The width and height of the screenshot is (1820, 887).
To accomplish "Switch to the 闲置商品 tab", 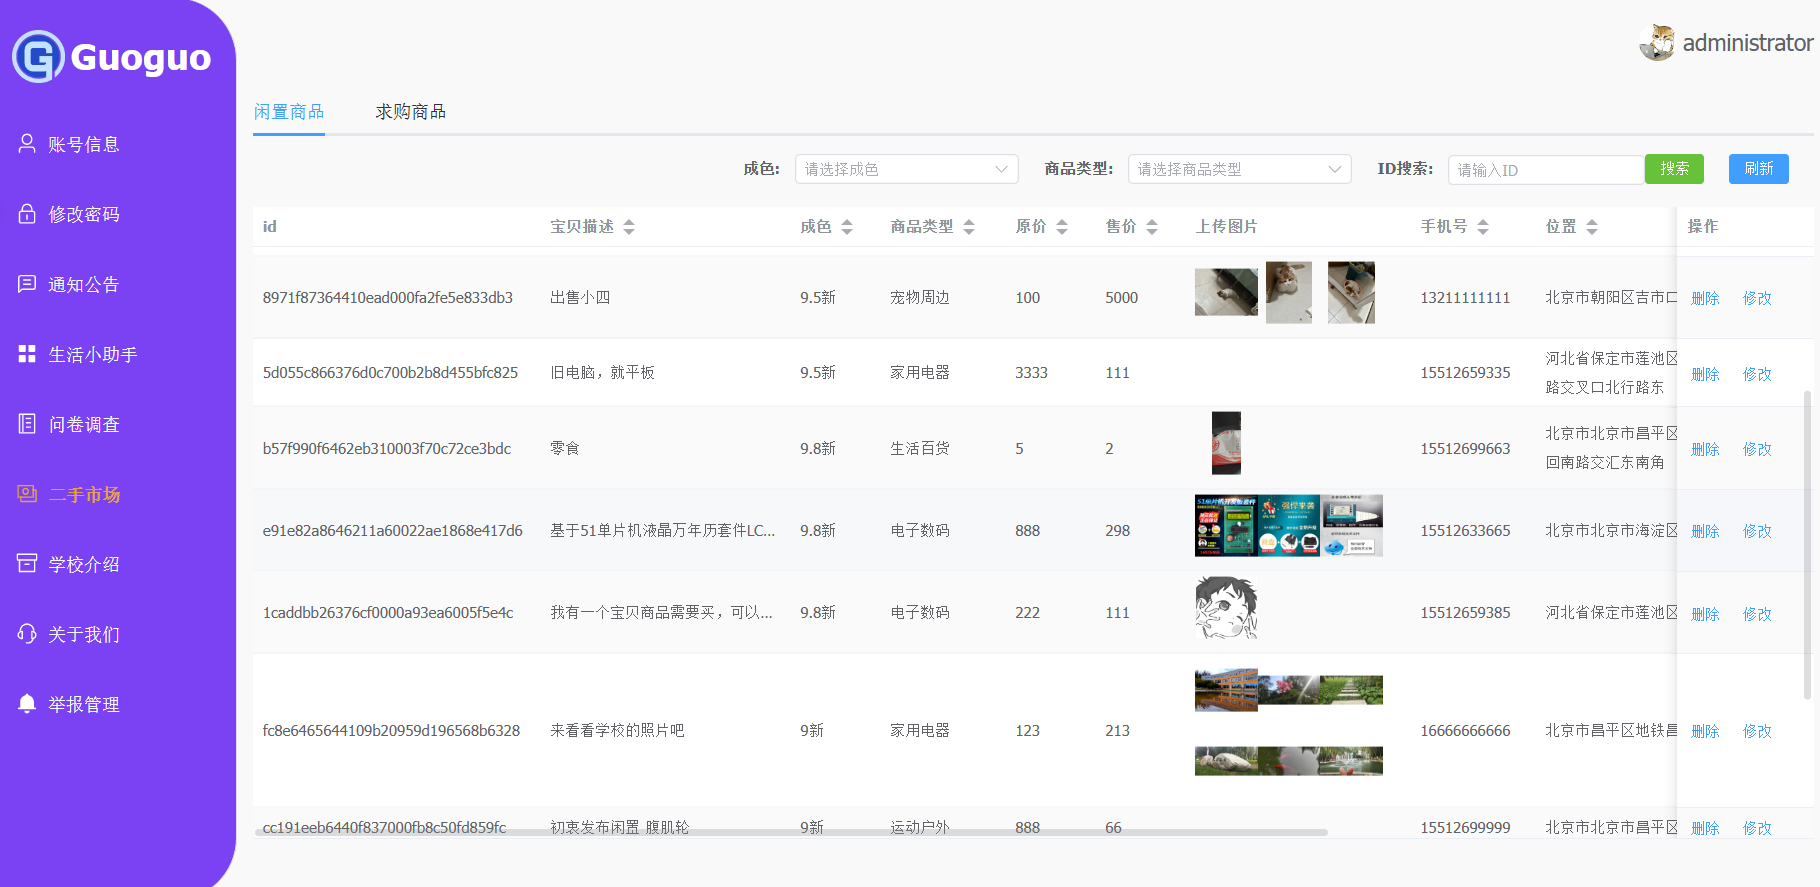I will [x=289, y=112].
